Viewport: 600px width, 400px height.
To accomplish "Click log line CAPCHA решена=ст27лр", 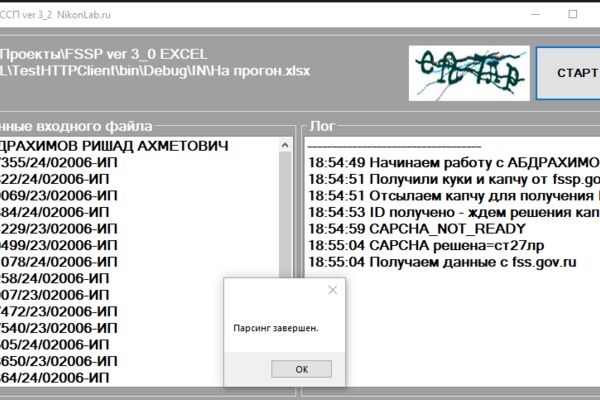I will tap(426, 245).
